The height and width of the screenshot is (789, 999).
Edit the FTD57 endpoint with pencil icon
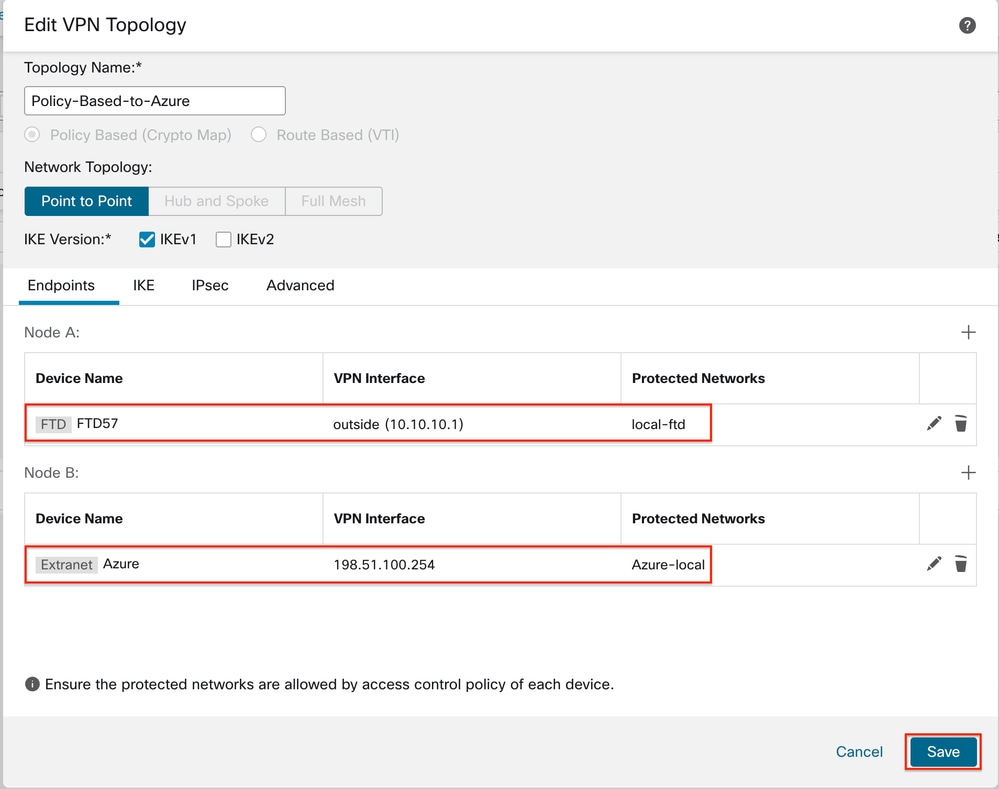(x=934, y=423)
